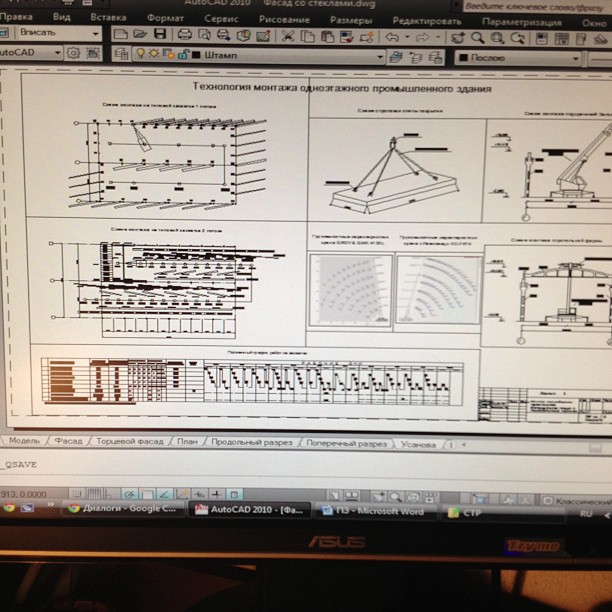Open the Вписать dropdown list
The width and height of the screenshot is (612, 612).
coord(96,34)
